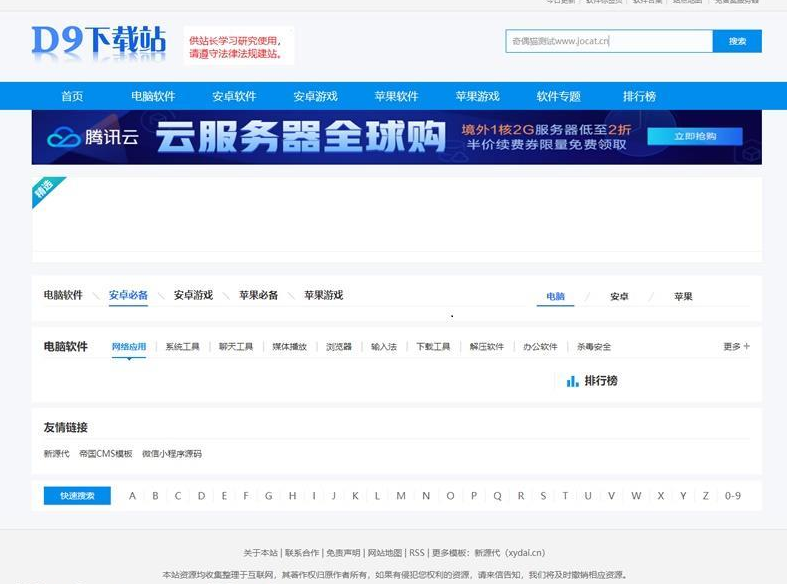
Task: Select the 电脑软件 recommendation tab
Action: click(x=63, y=295)
